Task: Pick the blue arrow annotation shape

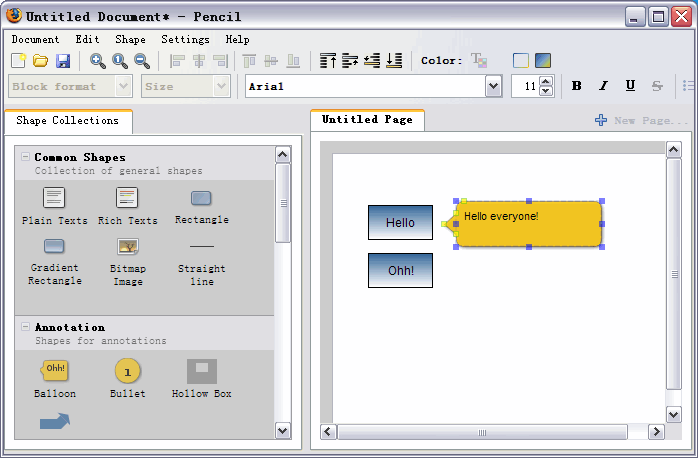Action: [55, 421]
